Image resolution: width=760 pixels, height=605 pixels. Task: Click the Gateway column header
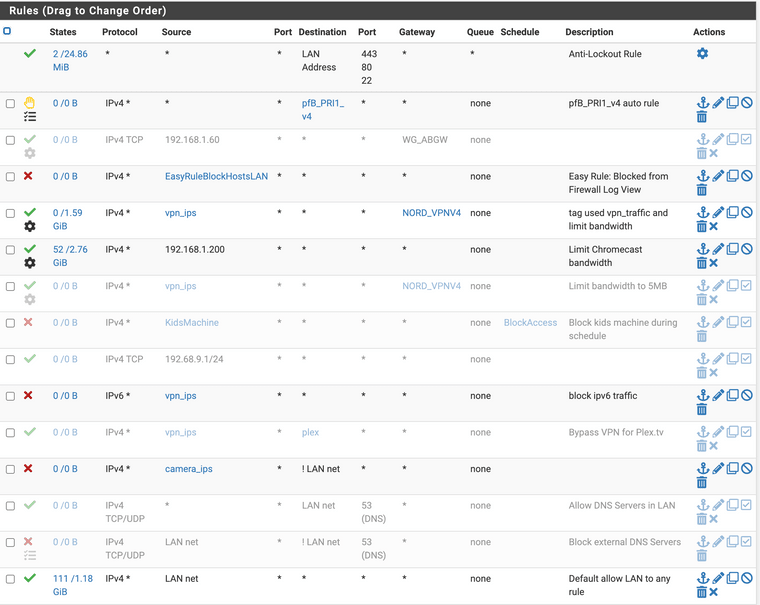coord(417,32)
